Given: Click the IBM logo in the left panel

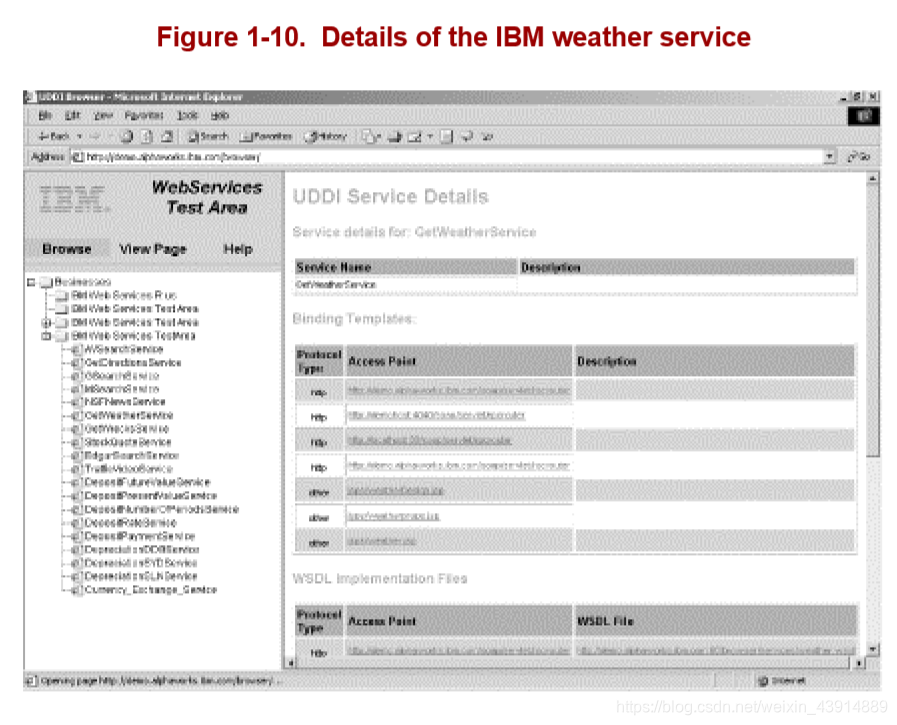Looking at the screenshot, I should (x=73, y=199).
